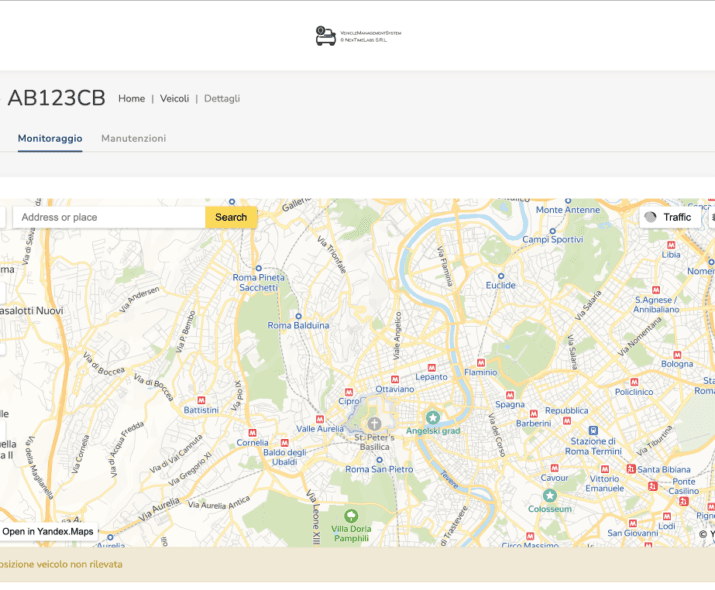Click the Roma San Pietro station marker
715x590 pixels.
379,460
